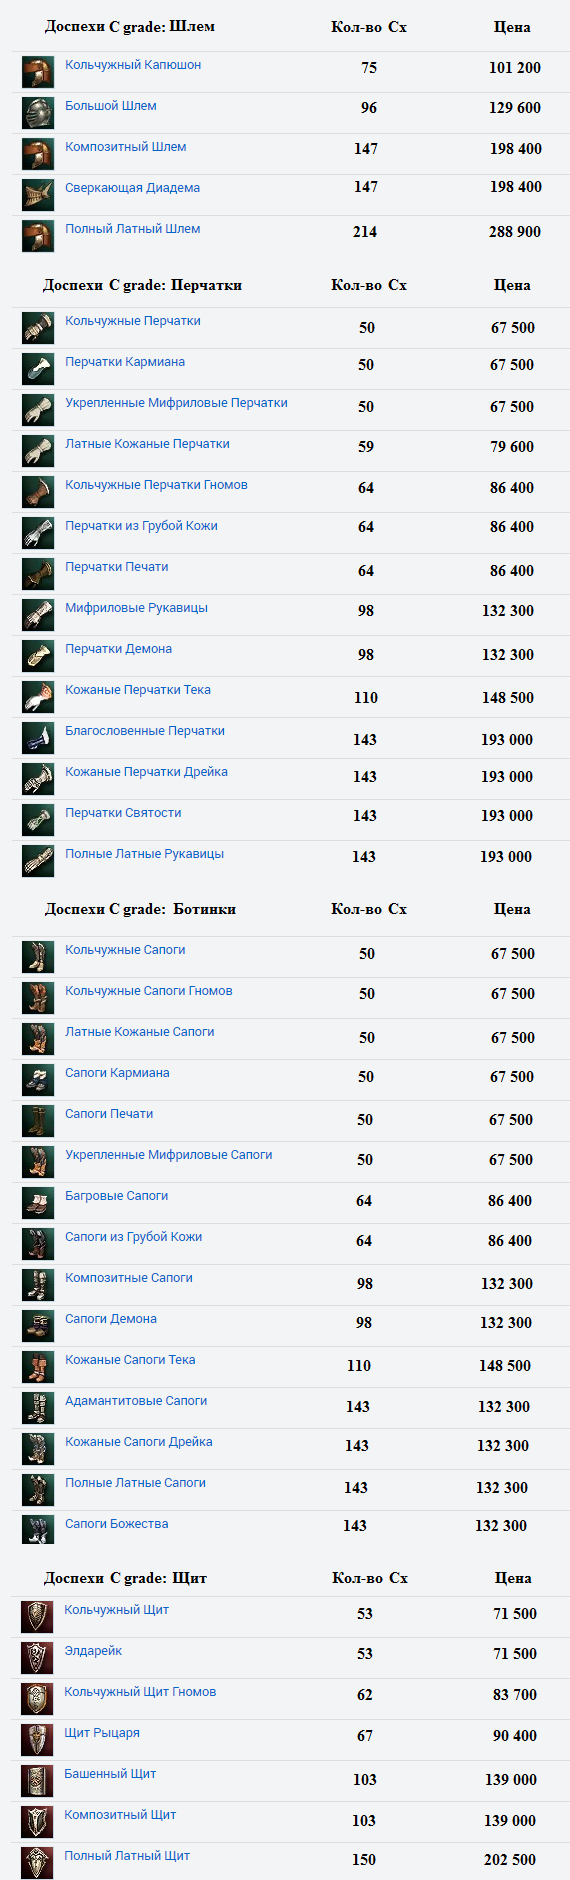Open the Полный Латный Щит link

click(x=127, y=1856)
